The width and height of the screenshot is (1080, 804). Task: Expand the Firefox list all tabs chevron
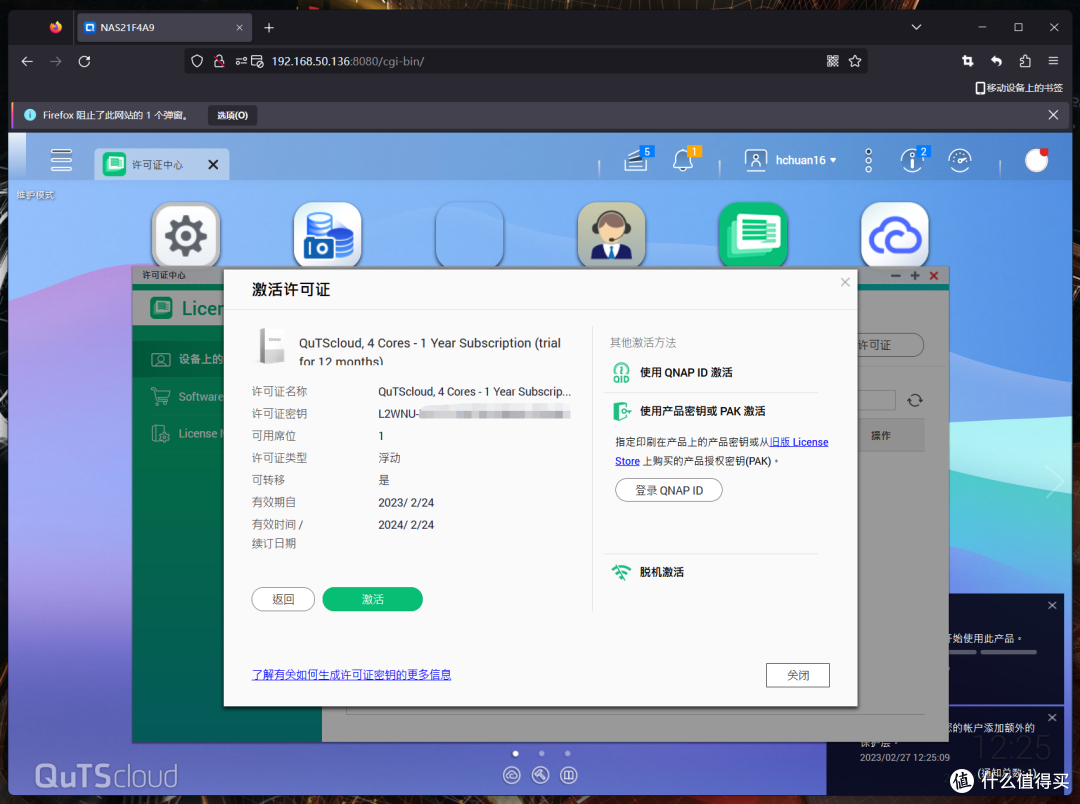(x=916, y=28)
